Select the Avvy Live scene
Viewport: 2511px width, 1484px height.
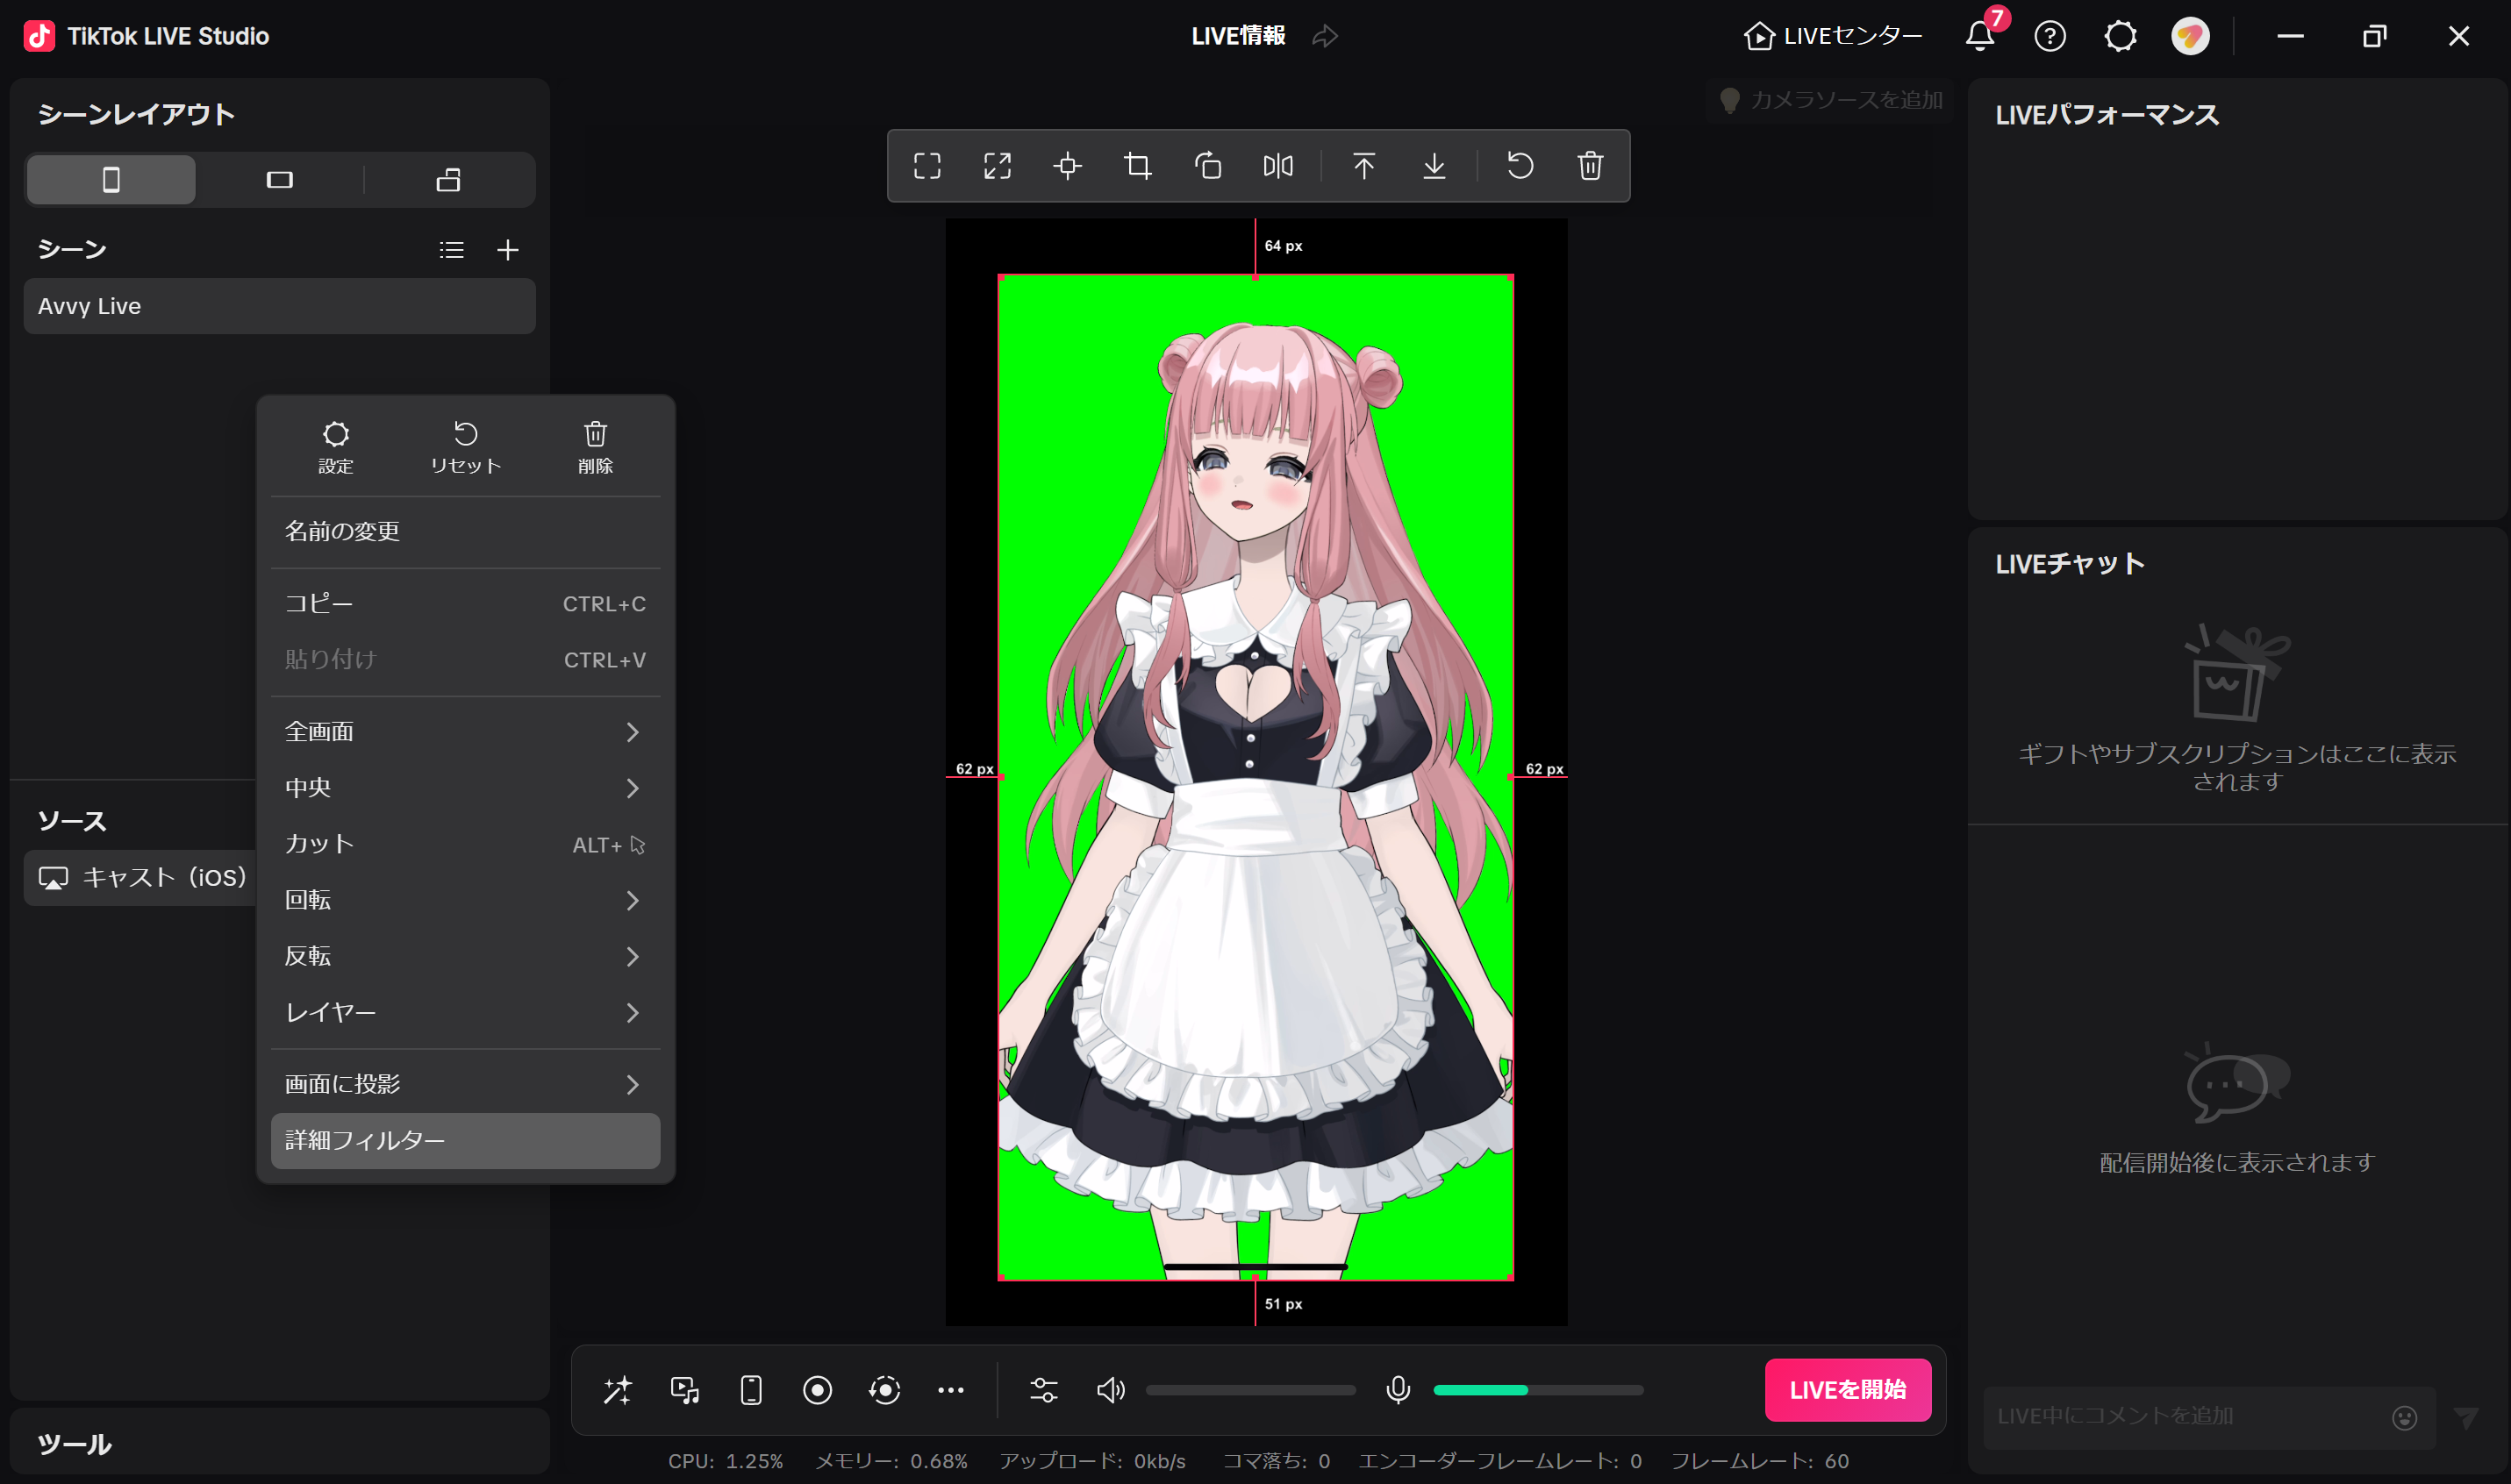pos(280,306)
